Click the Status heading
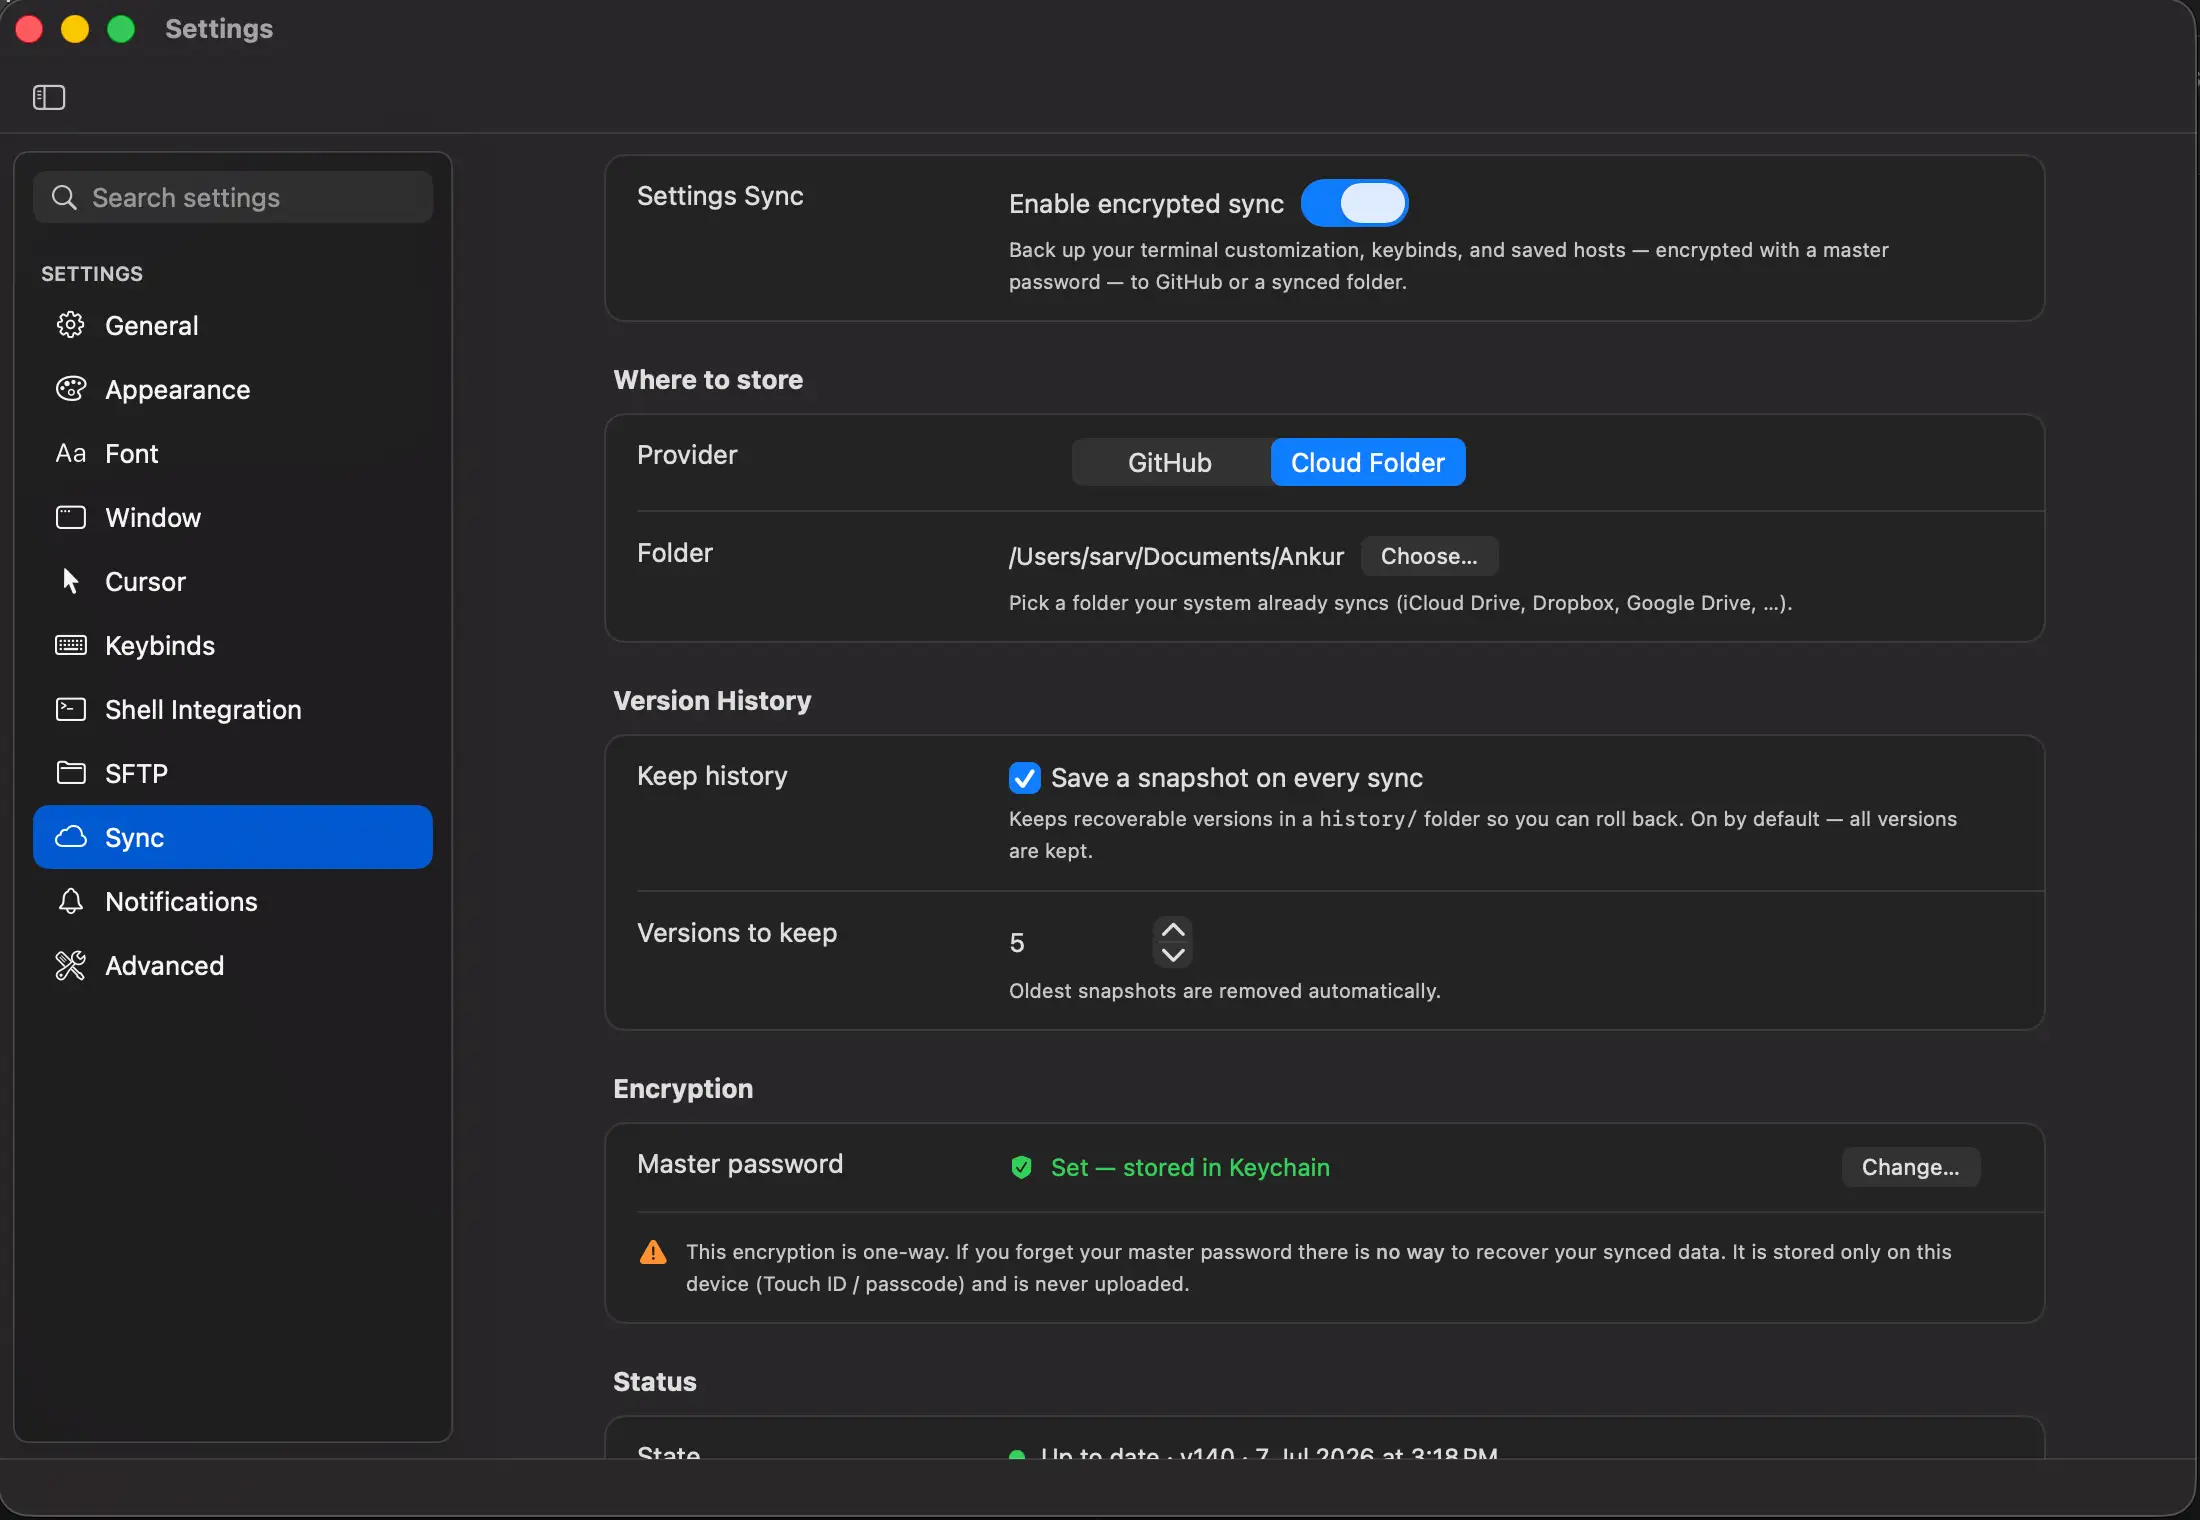 pyautogui.click(x=655, y=1381)
